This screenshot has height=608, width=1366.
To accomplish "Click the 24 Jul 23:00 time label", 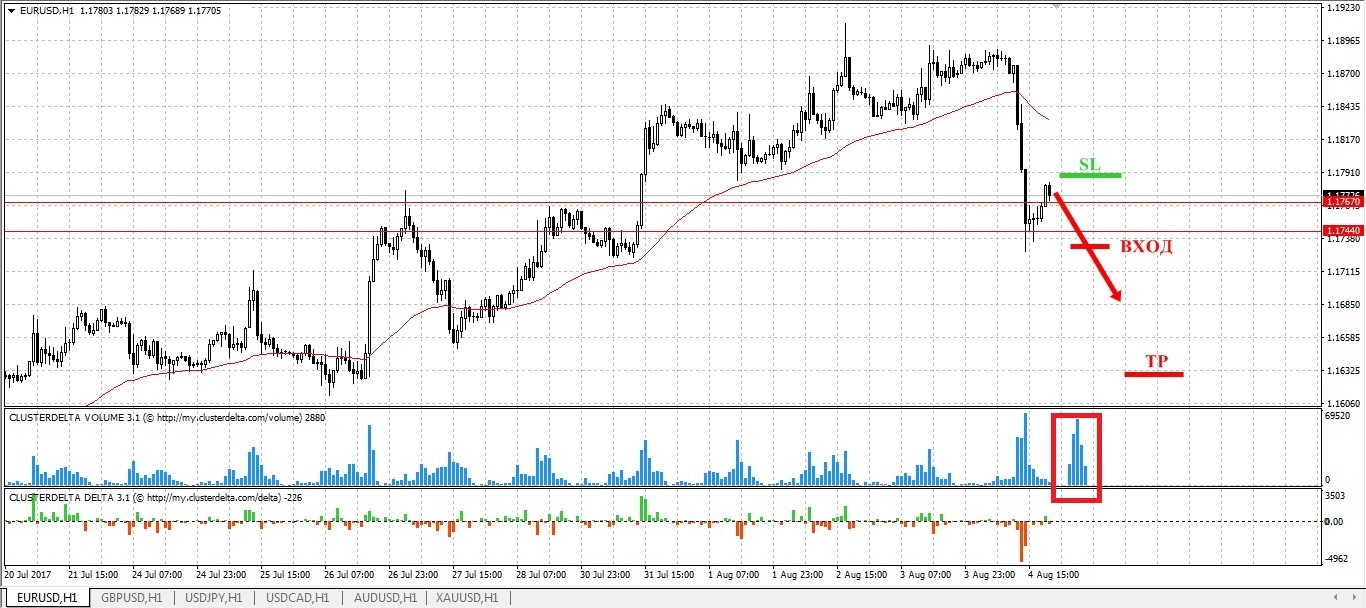I will 221,575.
